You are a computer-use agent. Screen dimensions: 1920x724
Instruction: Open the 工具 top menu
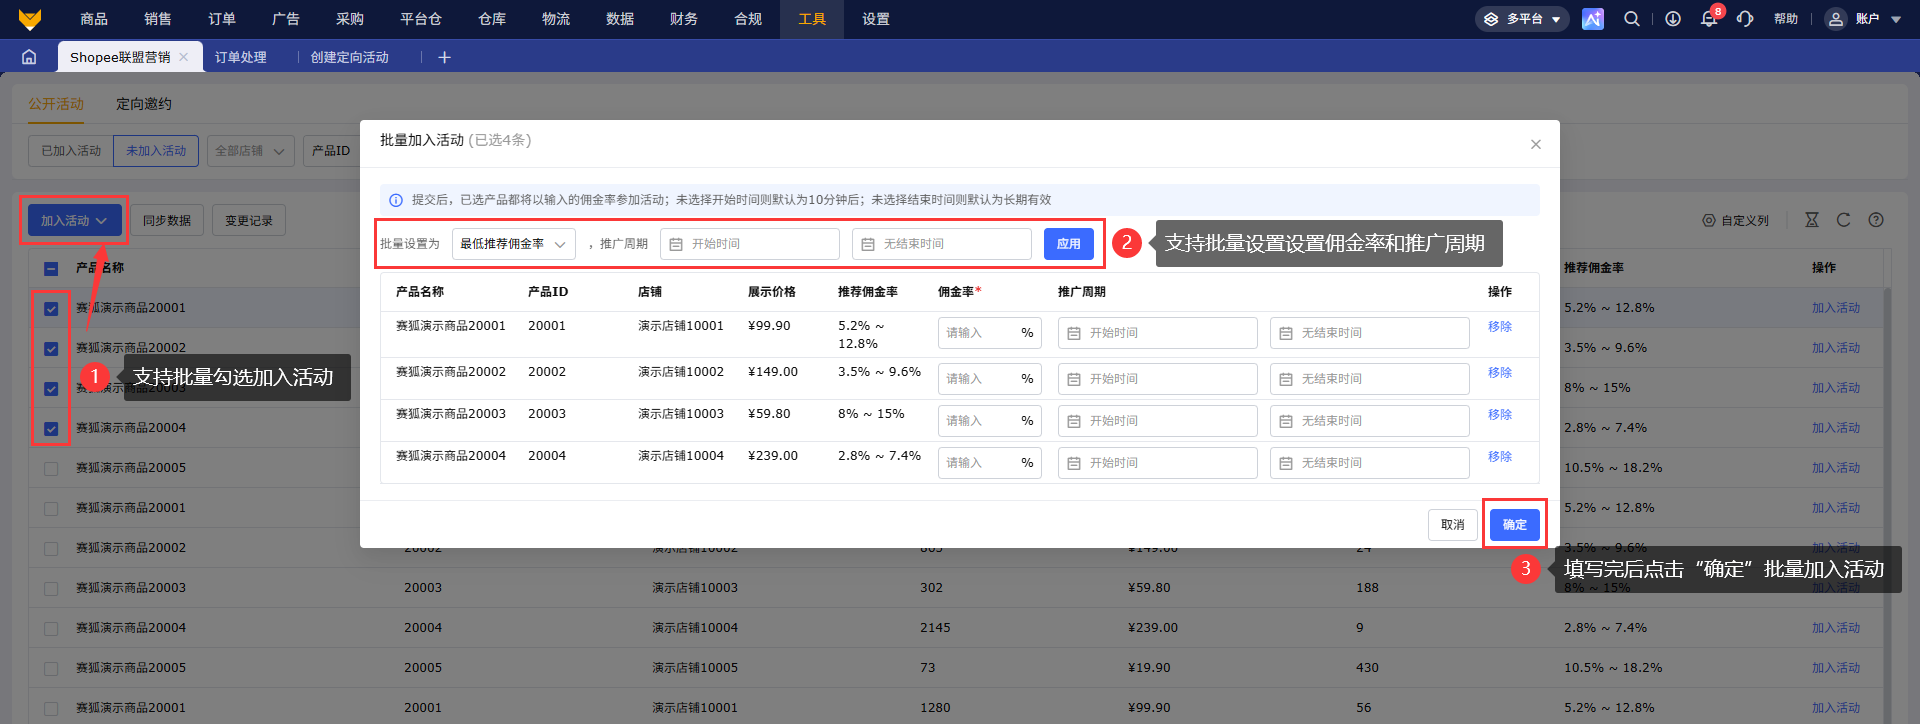(x=812, y=19)
